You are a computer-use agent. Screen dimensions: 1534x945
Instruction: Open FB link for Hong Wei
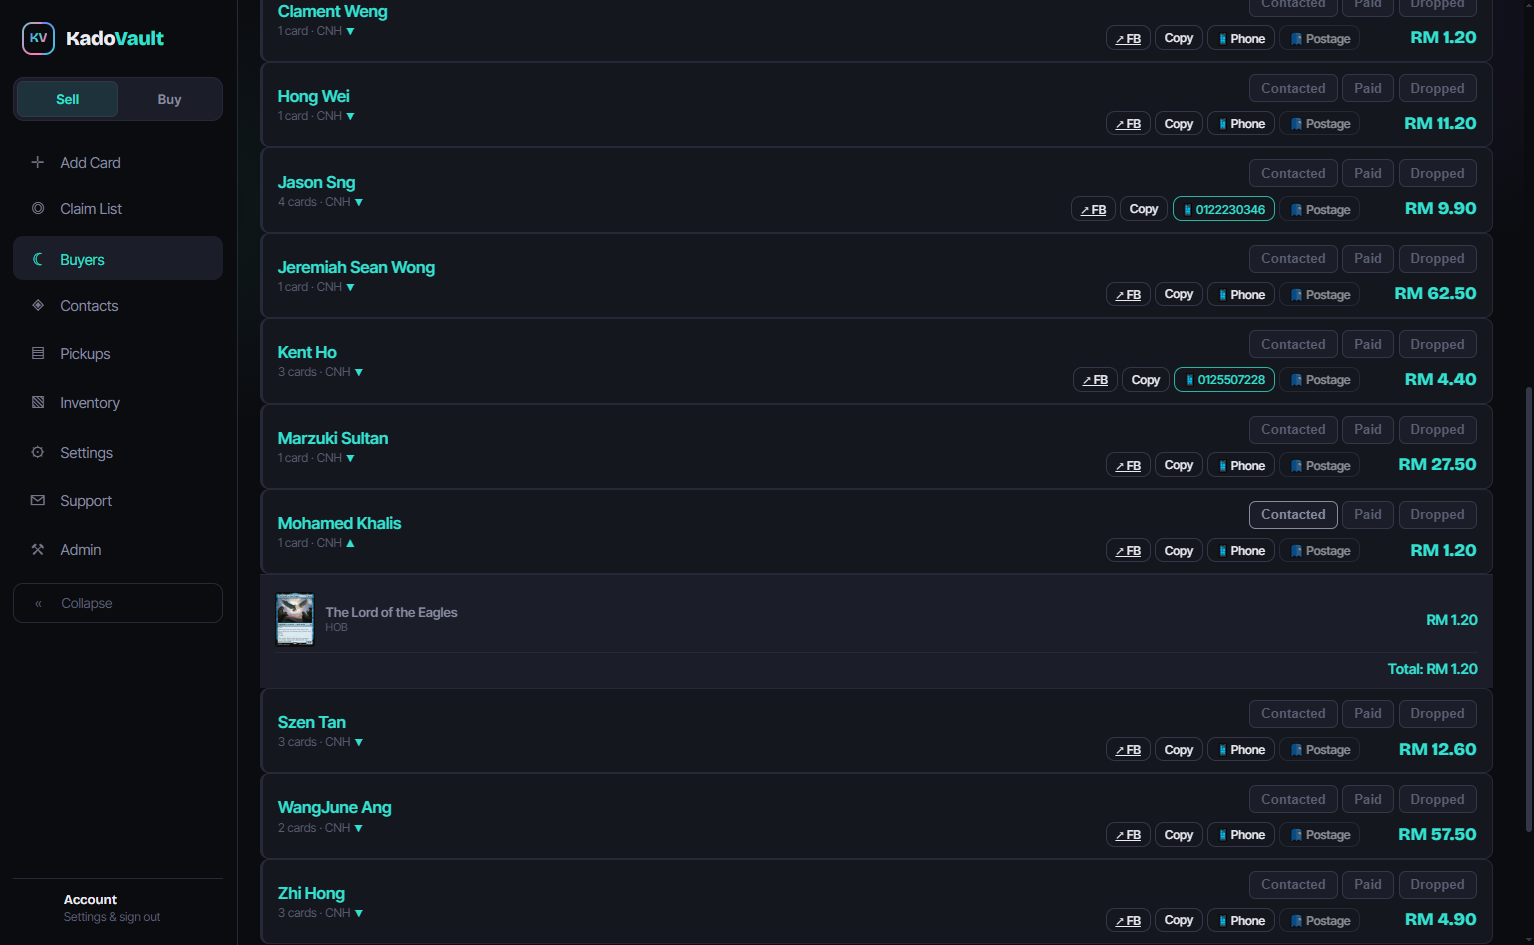(x=1128, y=124)
